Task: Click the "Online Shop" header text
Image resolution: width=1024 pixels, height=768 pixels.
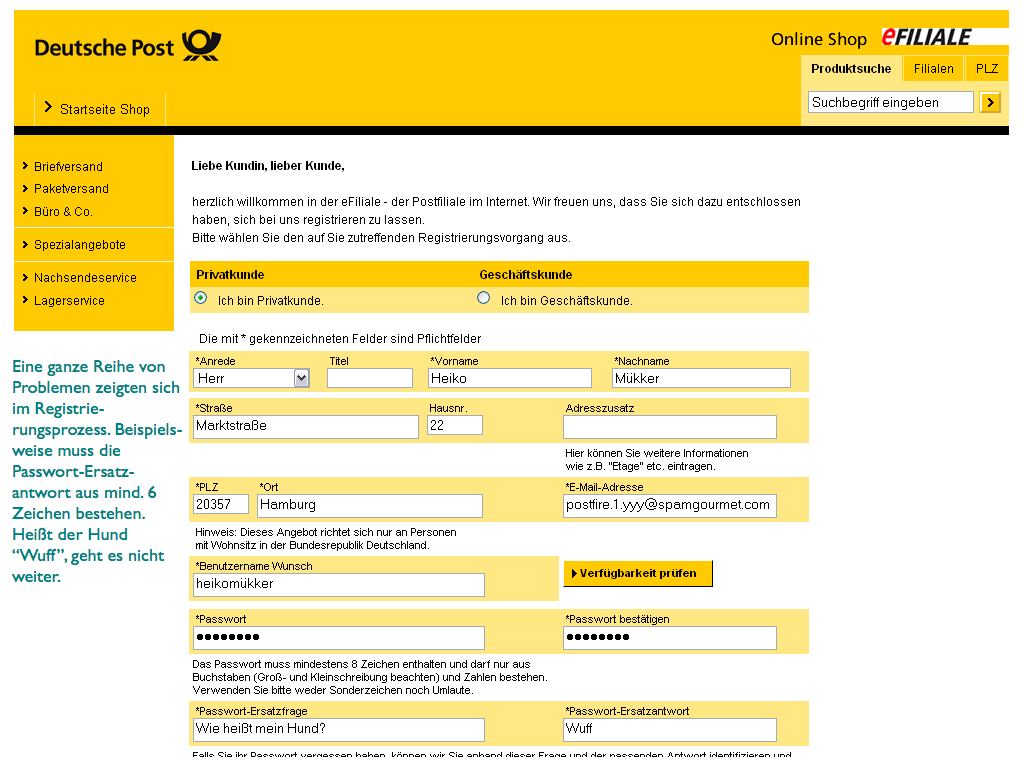Action: click(819, 39)
